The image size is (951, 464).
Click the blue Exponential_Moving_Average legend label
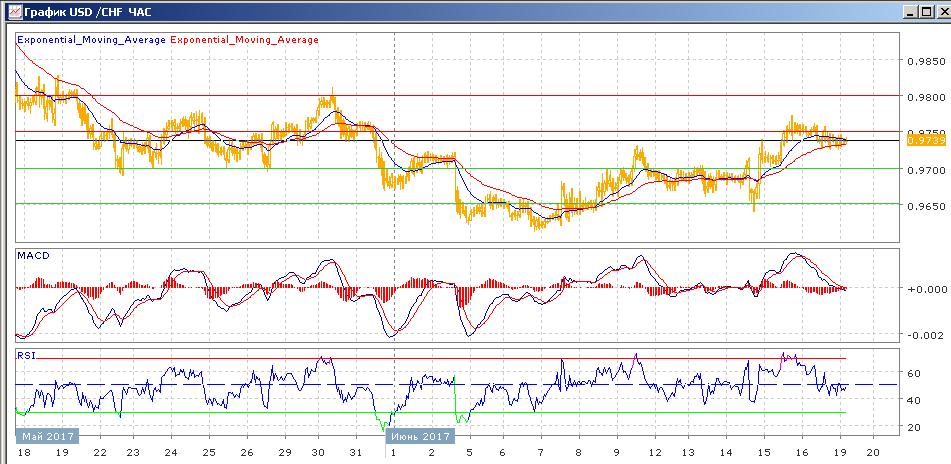[91, 40]
